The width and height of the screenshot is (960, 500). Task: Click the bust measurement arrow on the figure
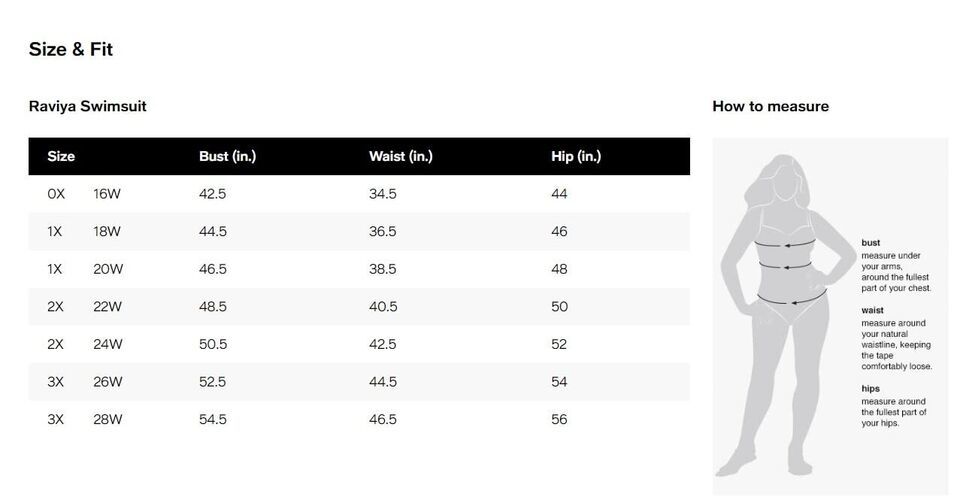pyautogui.click(x=785, y=244)
